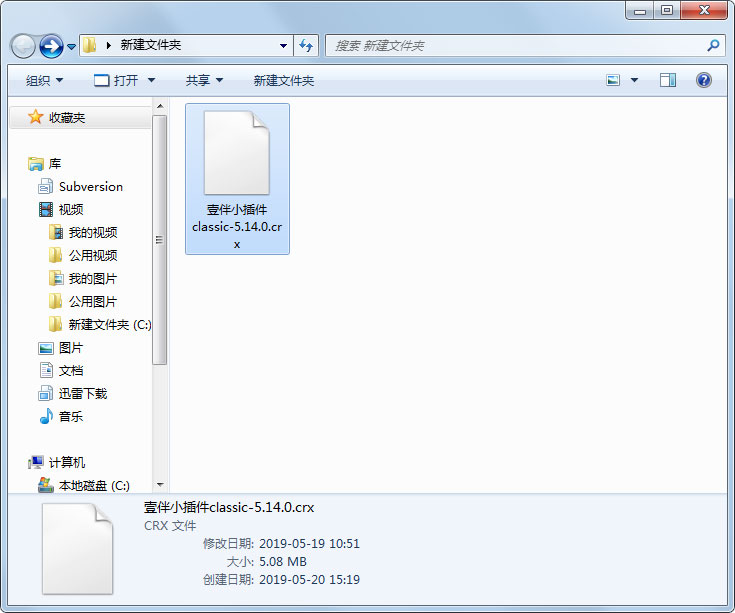Click the modified date 2019-05-19 10:51
735x613 pixels.
pyautogui.click(x=309, y=544)
